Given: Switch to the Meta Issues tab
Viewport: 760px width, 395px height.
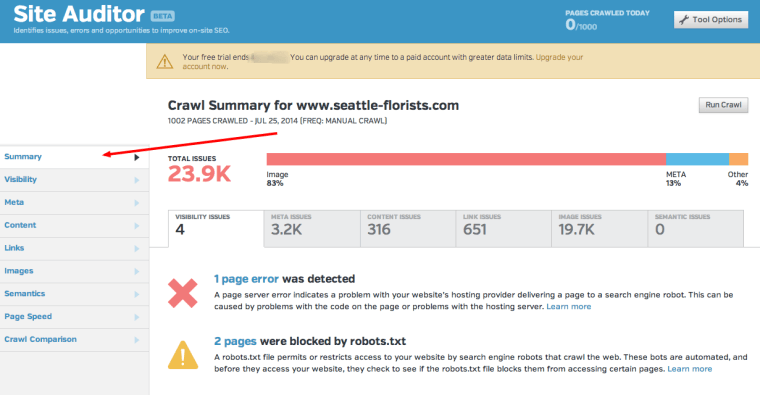Looking at the screenshot, I should pyautogui.click(x=312, y=228).
